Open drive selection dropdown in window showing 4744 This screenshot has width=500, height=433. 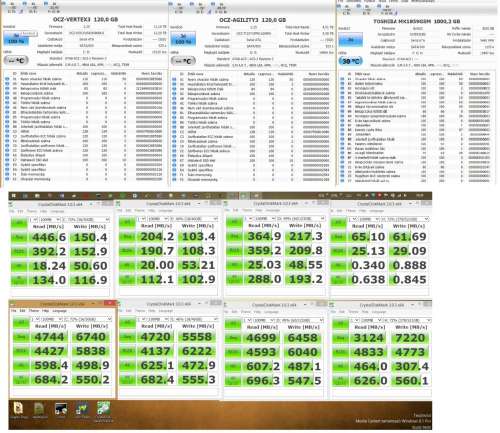(x=88, y=319)
